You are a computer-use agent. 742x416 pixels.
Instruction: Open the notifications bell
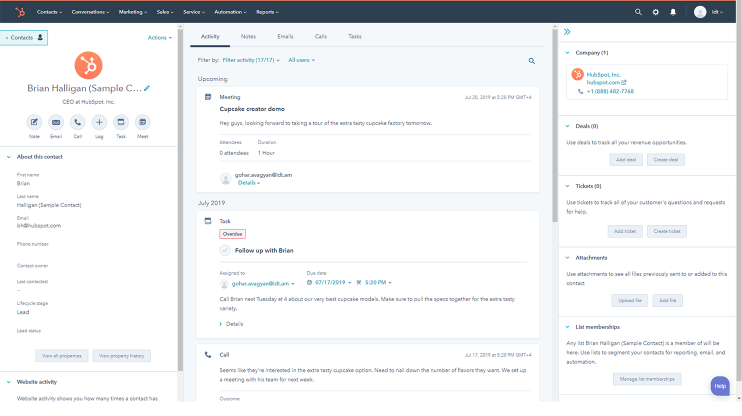pos(673,12)
